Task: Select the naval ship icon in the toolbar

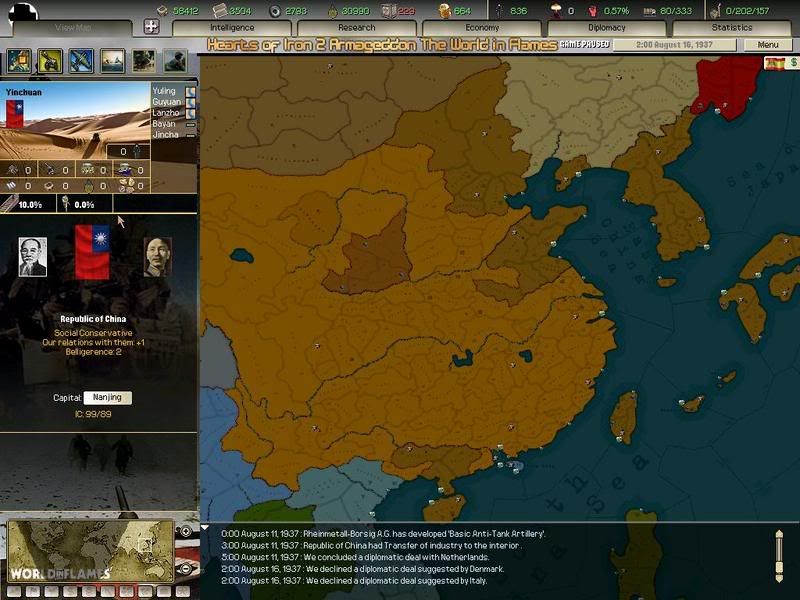Action: (x=112, y=61)
